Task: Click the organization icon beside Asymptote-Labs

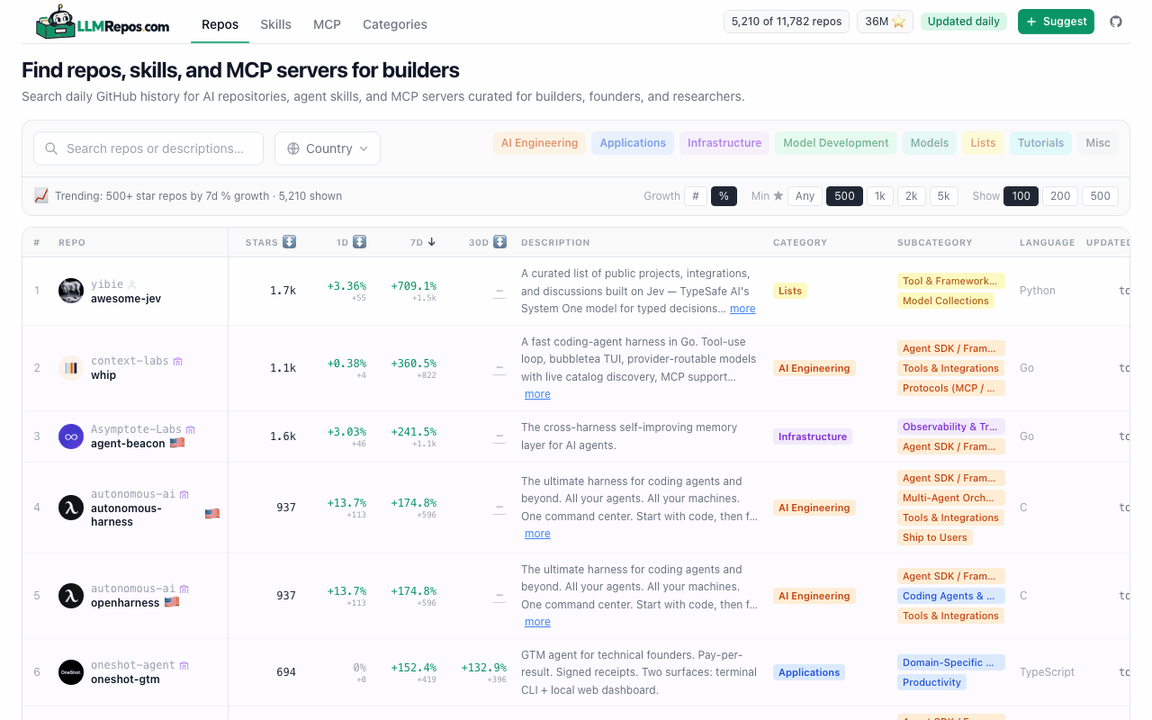Action: tap(191, 429)
